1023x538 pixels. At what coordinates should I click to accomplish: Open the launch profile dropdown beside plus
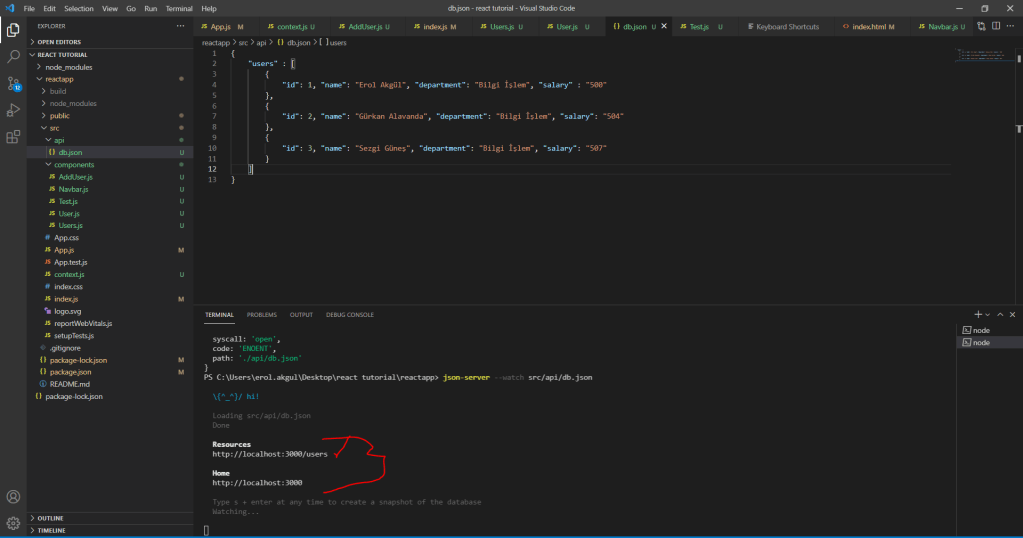pos(987,314)
